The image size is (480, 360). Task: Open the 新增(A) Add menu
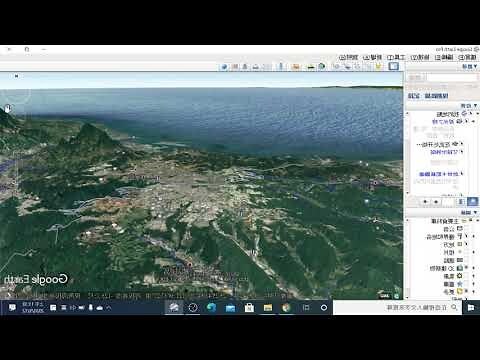(372, 57)
